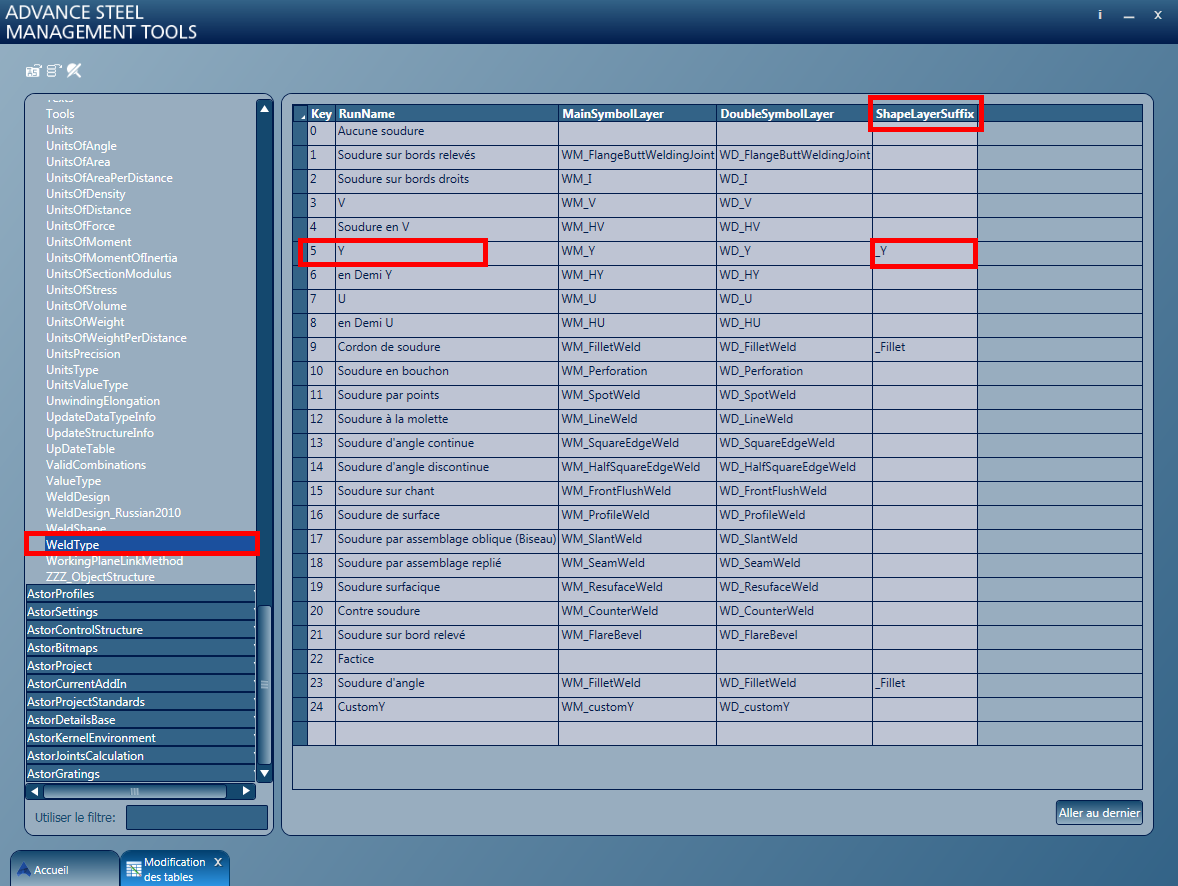The width and height of the screenshot is (1178, 886).
Task: Expand the AstorDetailsBase section
Action: 140,720
